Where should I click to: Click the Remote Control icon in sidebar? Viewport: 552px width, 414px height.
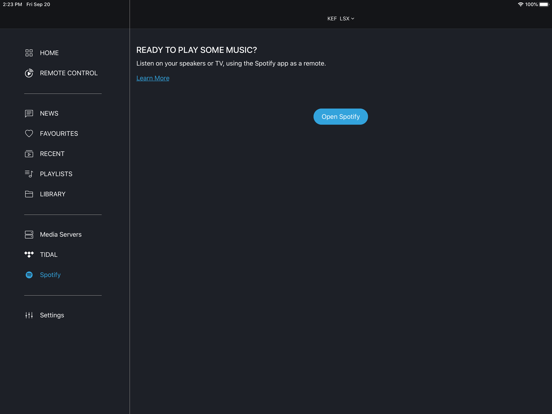point(29,73)
